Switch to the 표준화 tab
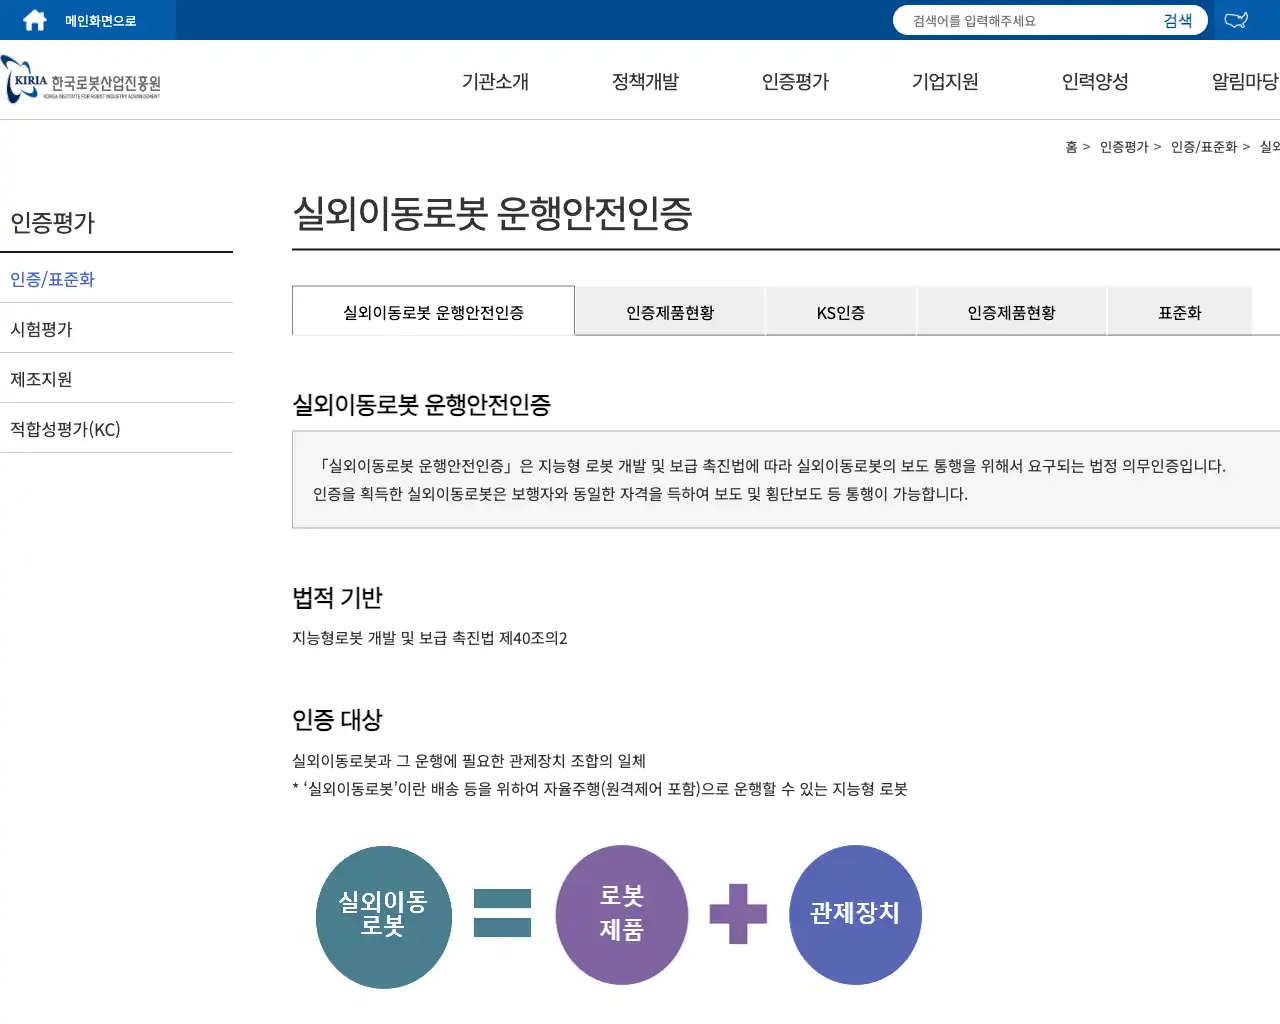Viewport: 1280px width, 1024px height. [x=1180, y=311]
